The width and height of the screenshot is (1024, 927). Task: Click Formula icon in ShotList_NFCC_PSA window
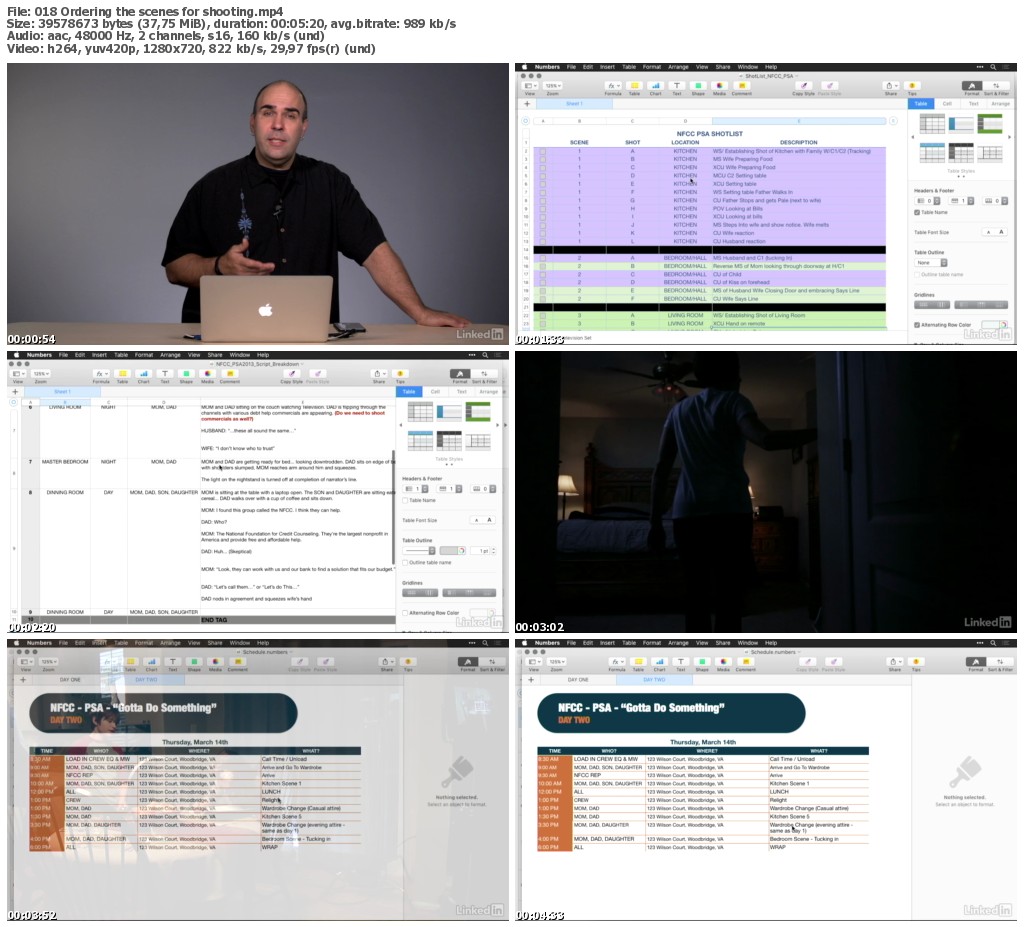pos(612,86)
